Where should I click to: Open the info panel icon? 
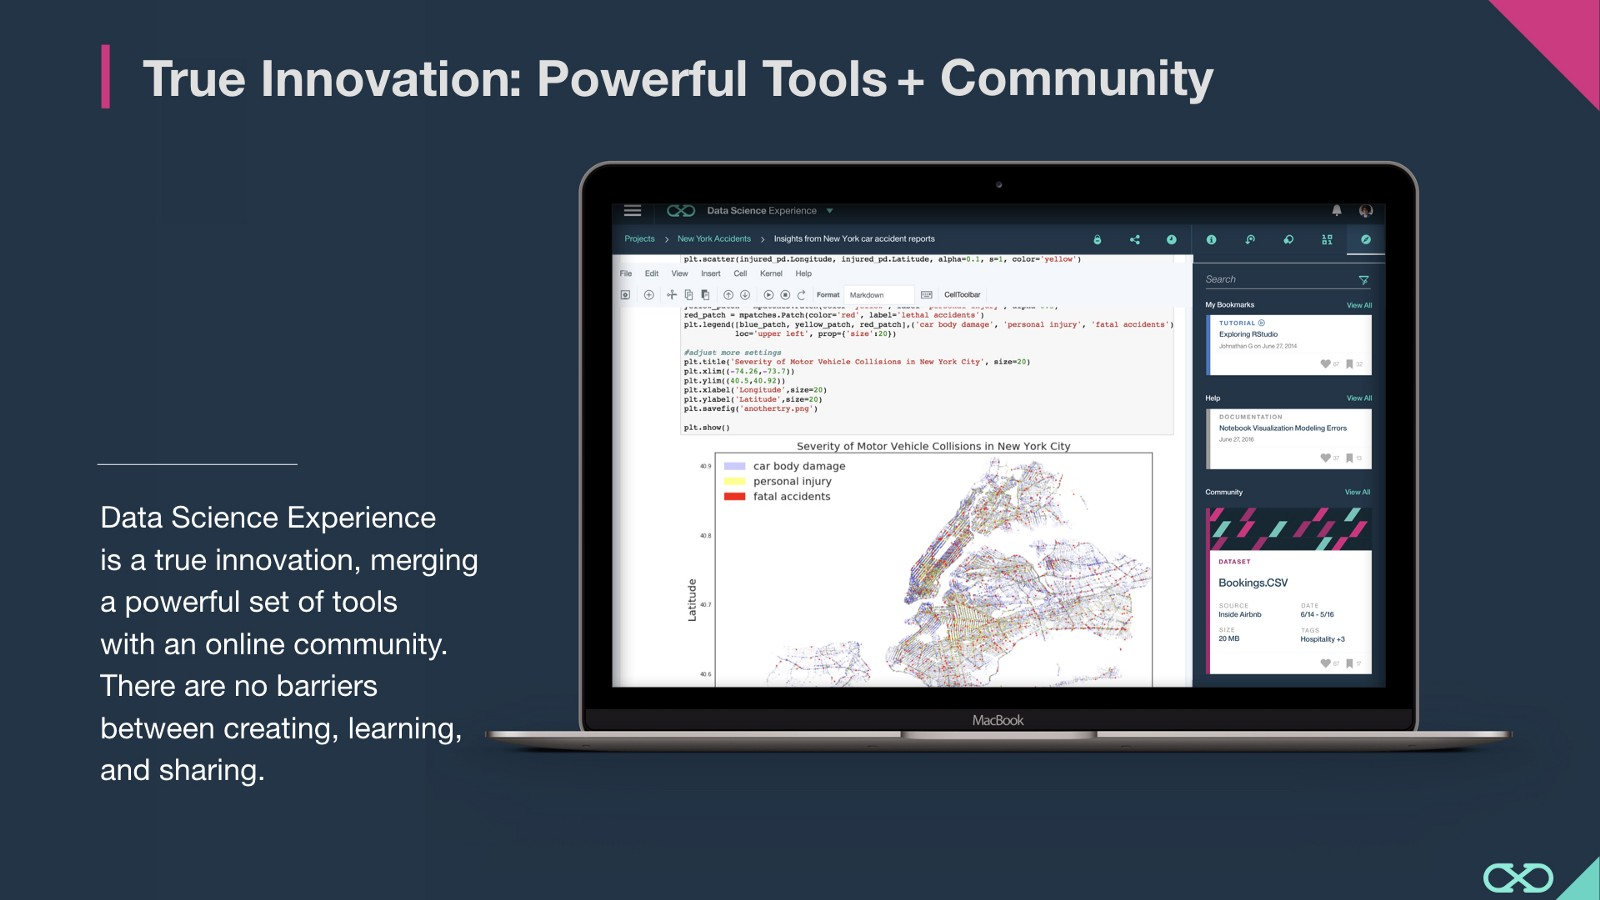click(1211, 240)
